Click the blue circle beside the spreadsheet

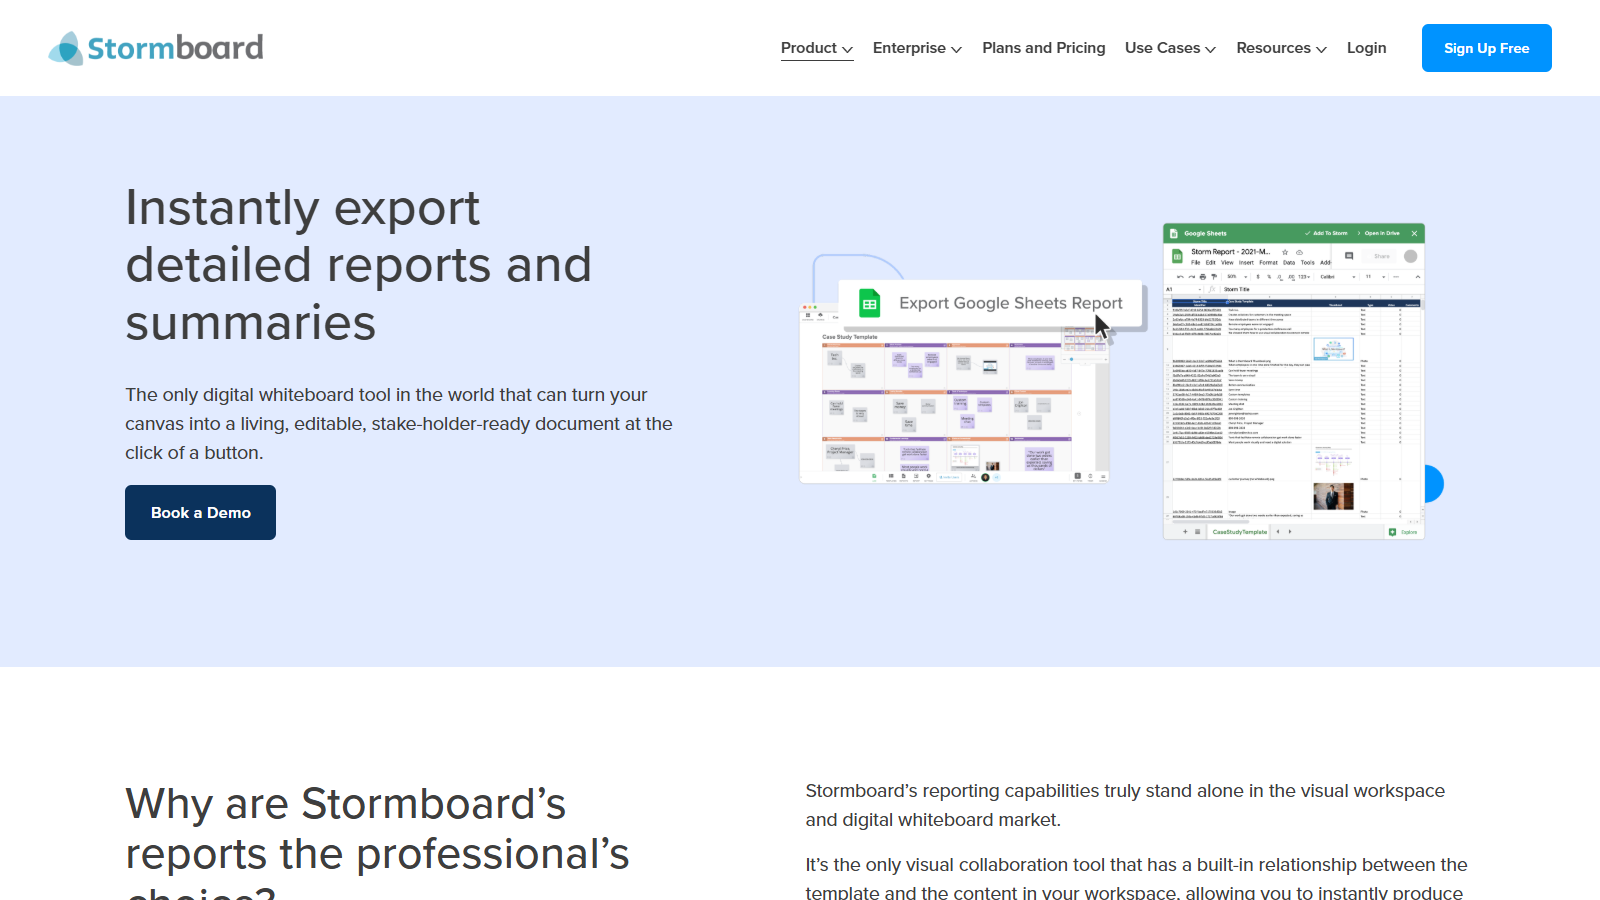coord(1434,484)
